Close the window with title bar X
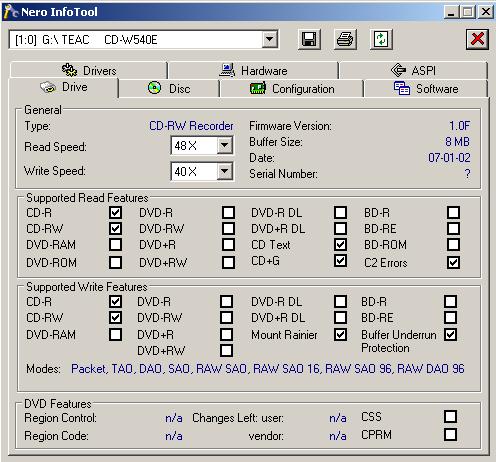The height and width of the screenshot is (462, 496). [486, 12]
